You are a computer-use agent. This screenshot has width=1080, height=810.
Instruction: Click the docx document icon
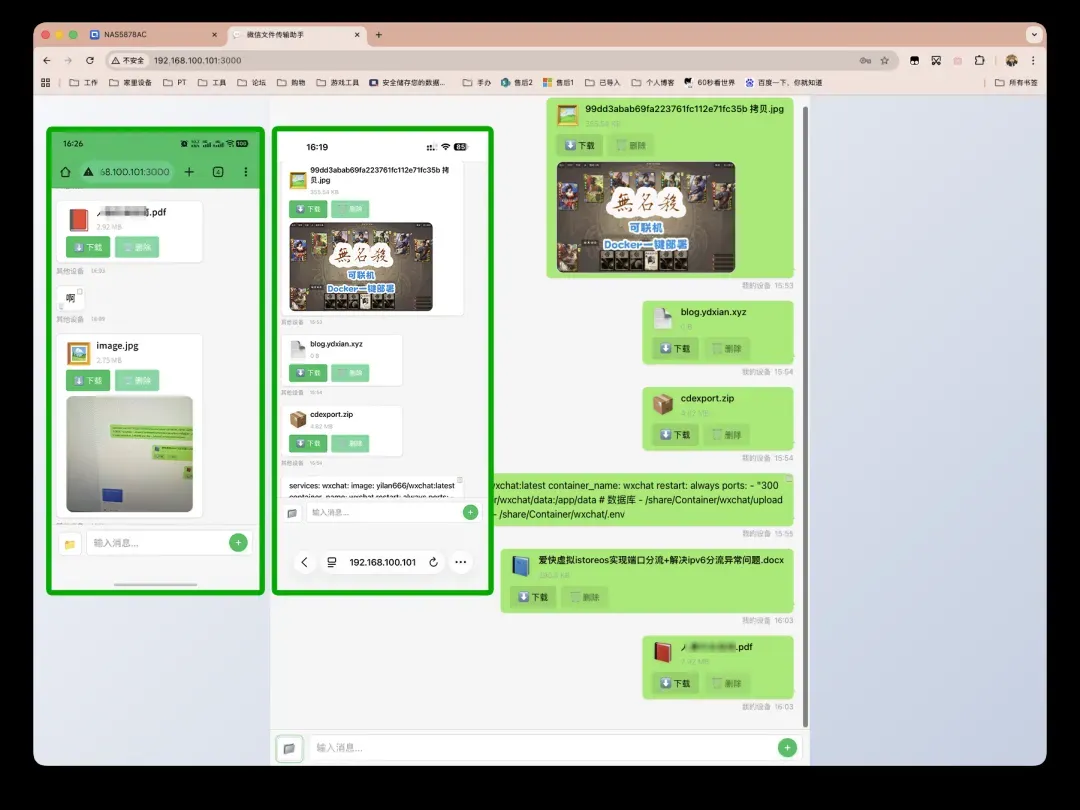point(521,566)
